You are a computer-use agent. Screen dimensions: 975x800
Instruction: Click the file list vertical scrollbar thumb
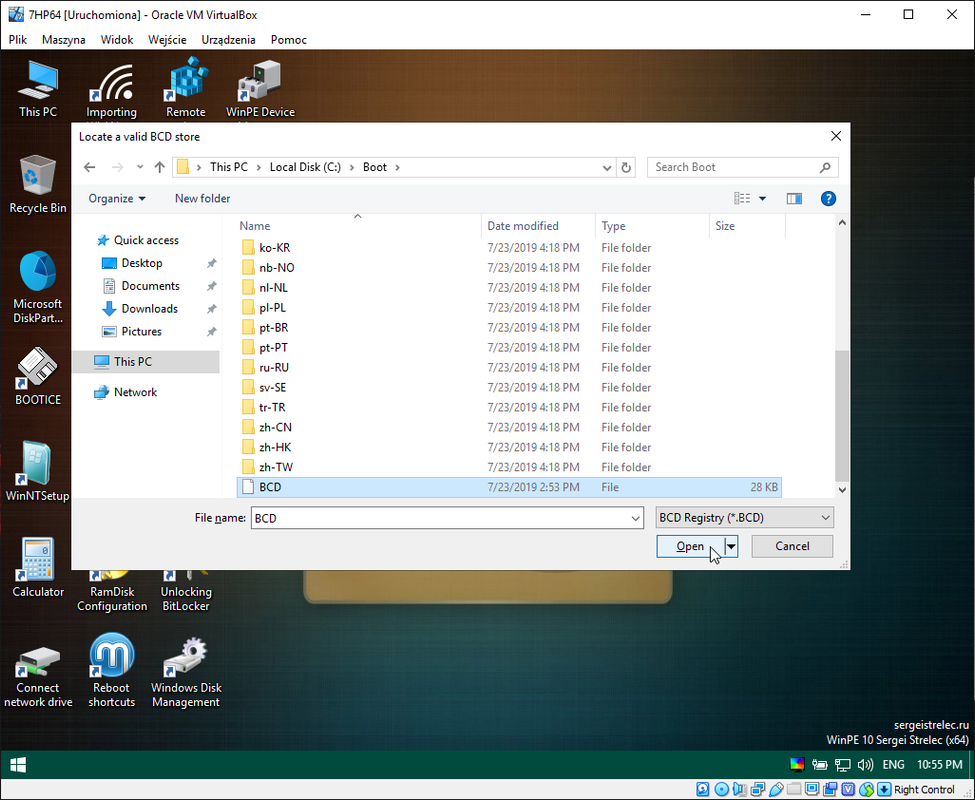842,415
